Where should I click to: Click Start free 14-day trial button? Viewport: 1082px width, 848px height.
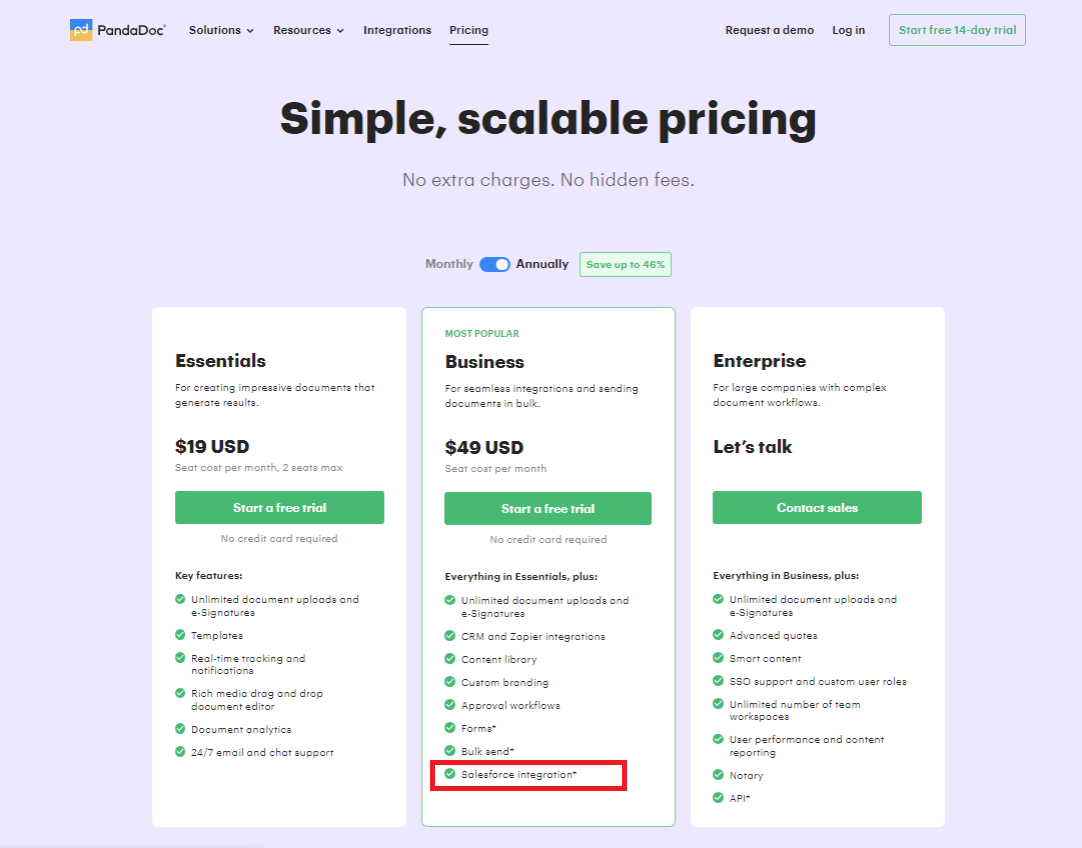click(x=957, y=30)
